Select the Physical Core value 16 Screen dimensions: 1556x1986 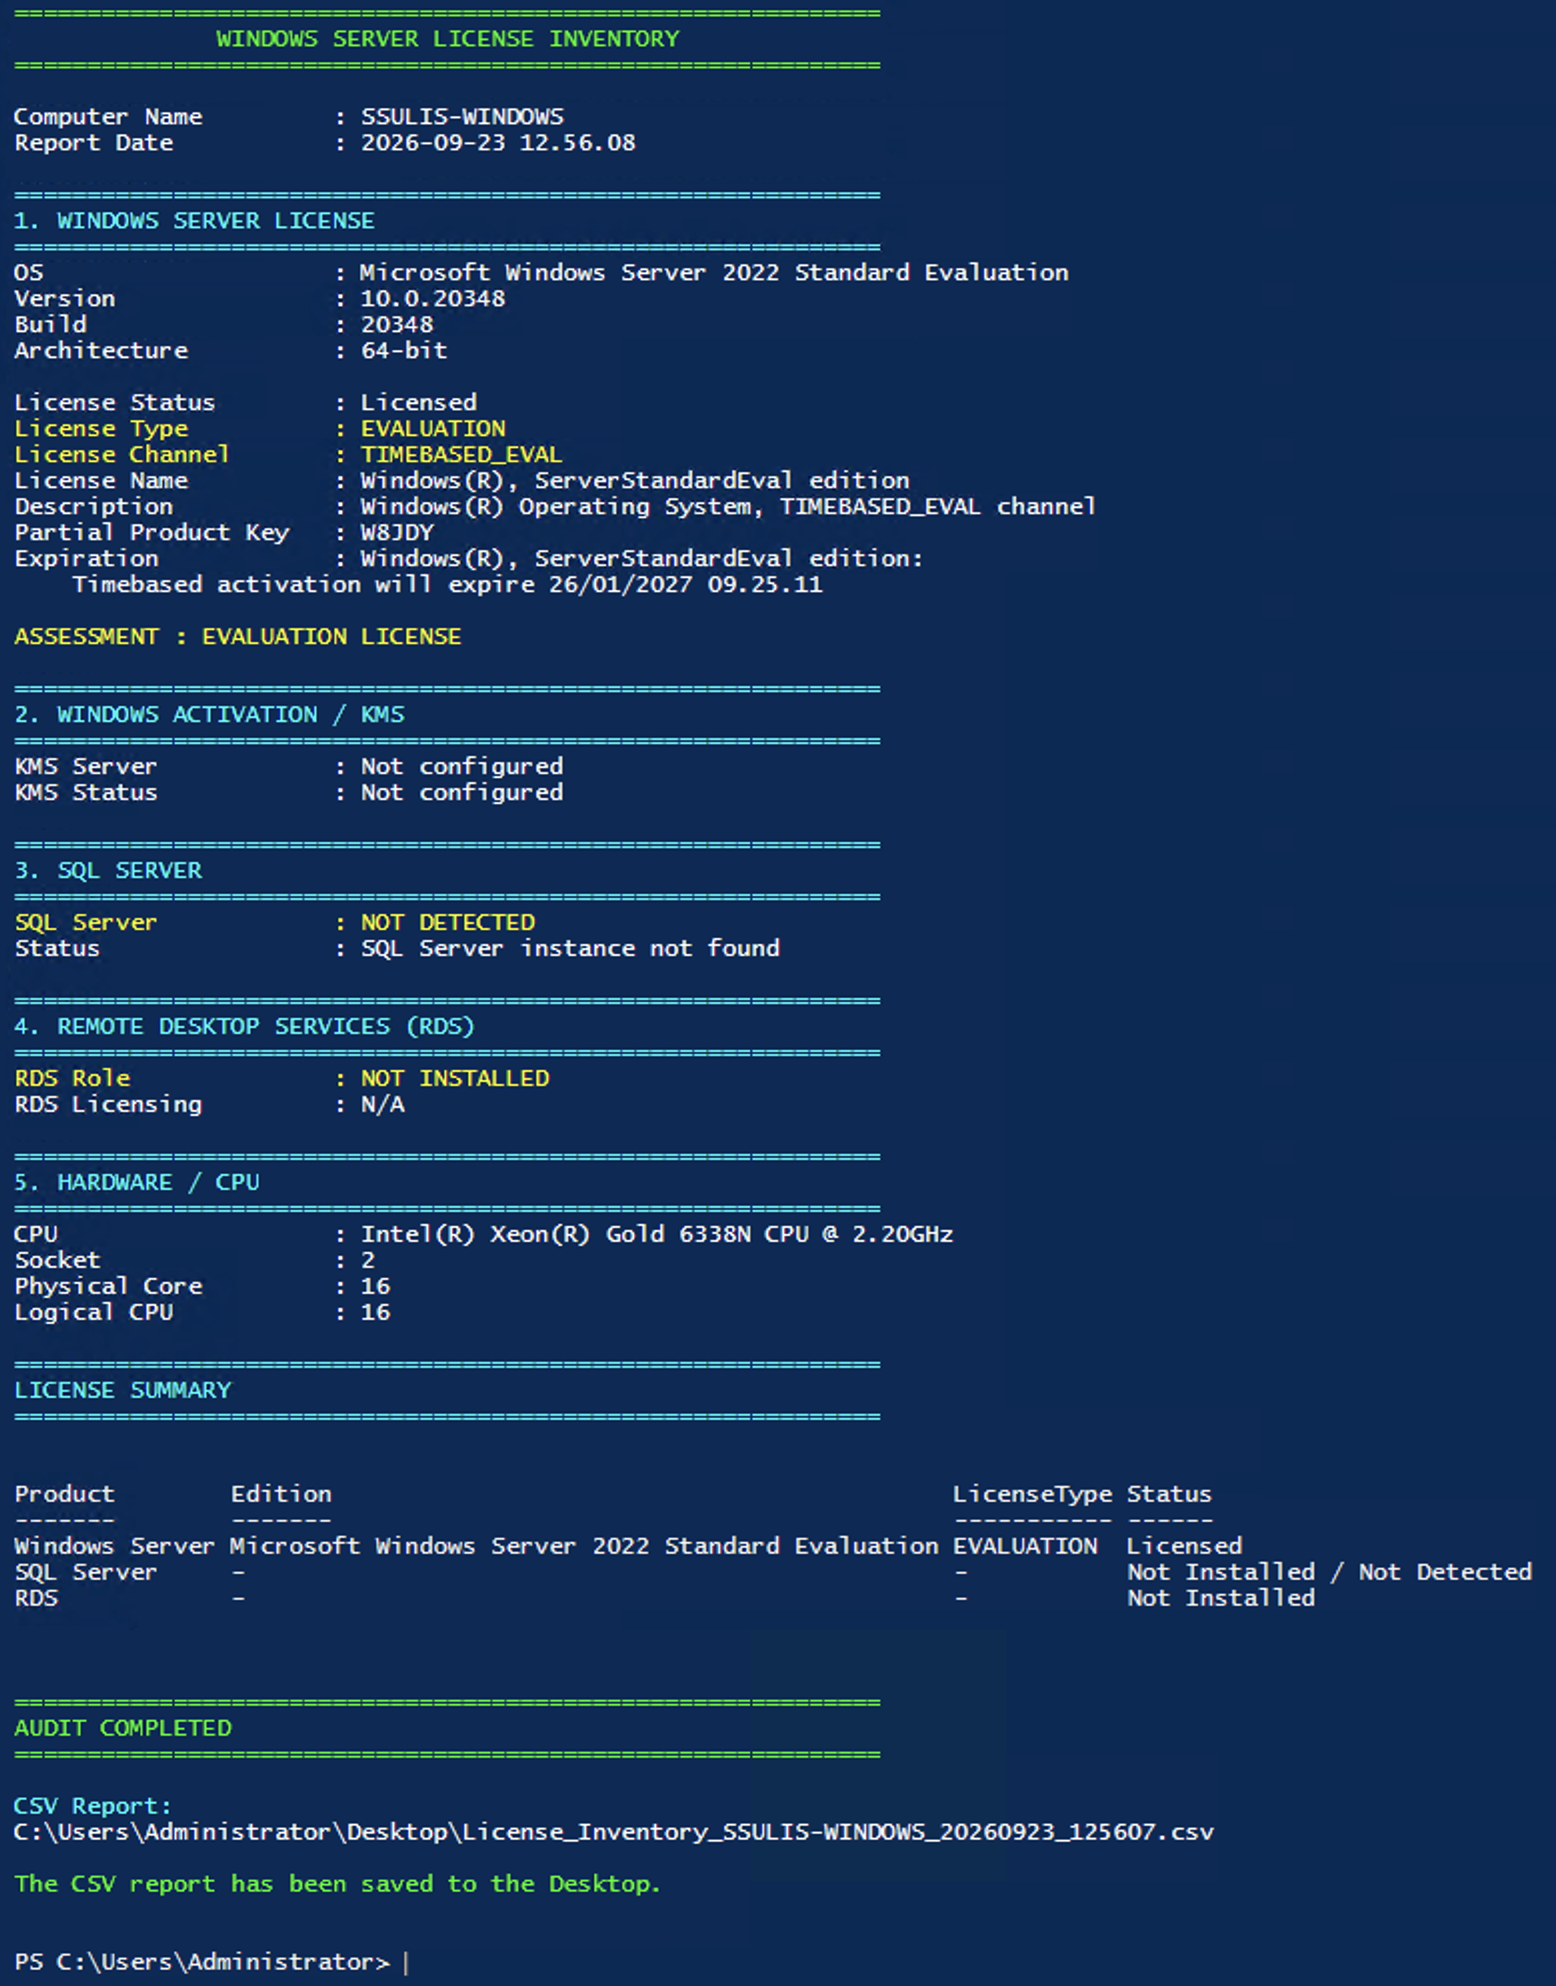[375, 1287]
